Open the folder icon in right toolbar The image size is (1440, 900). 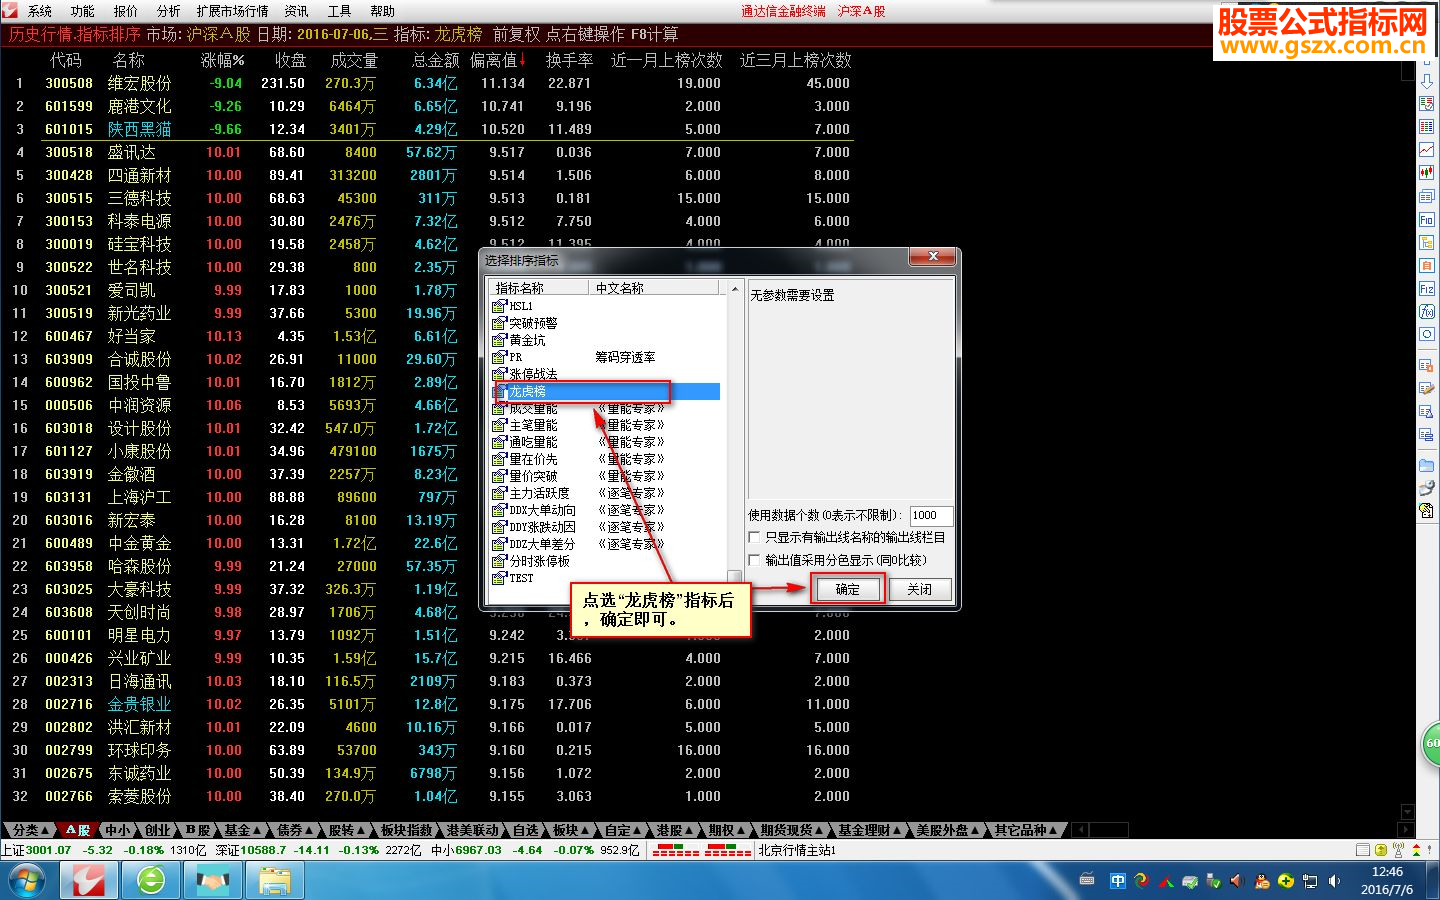[1427, 466]
